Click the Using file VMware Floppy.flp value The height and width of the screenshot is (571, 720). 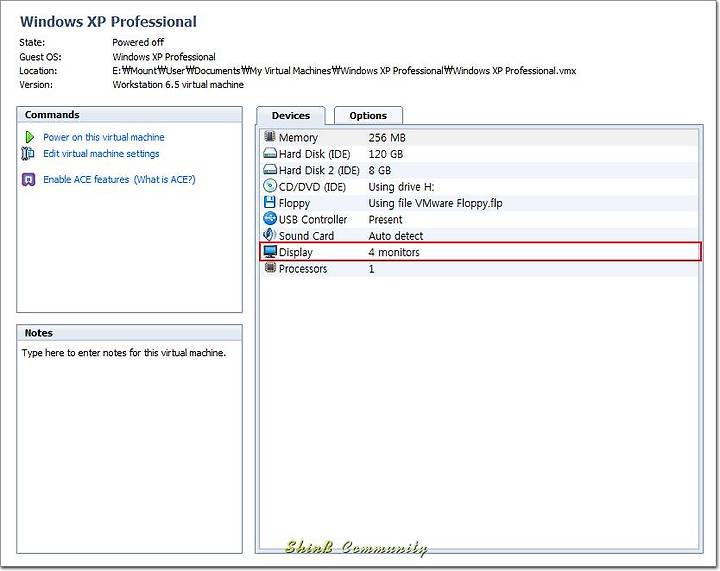435,203
